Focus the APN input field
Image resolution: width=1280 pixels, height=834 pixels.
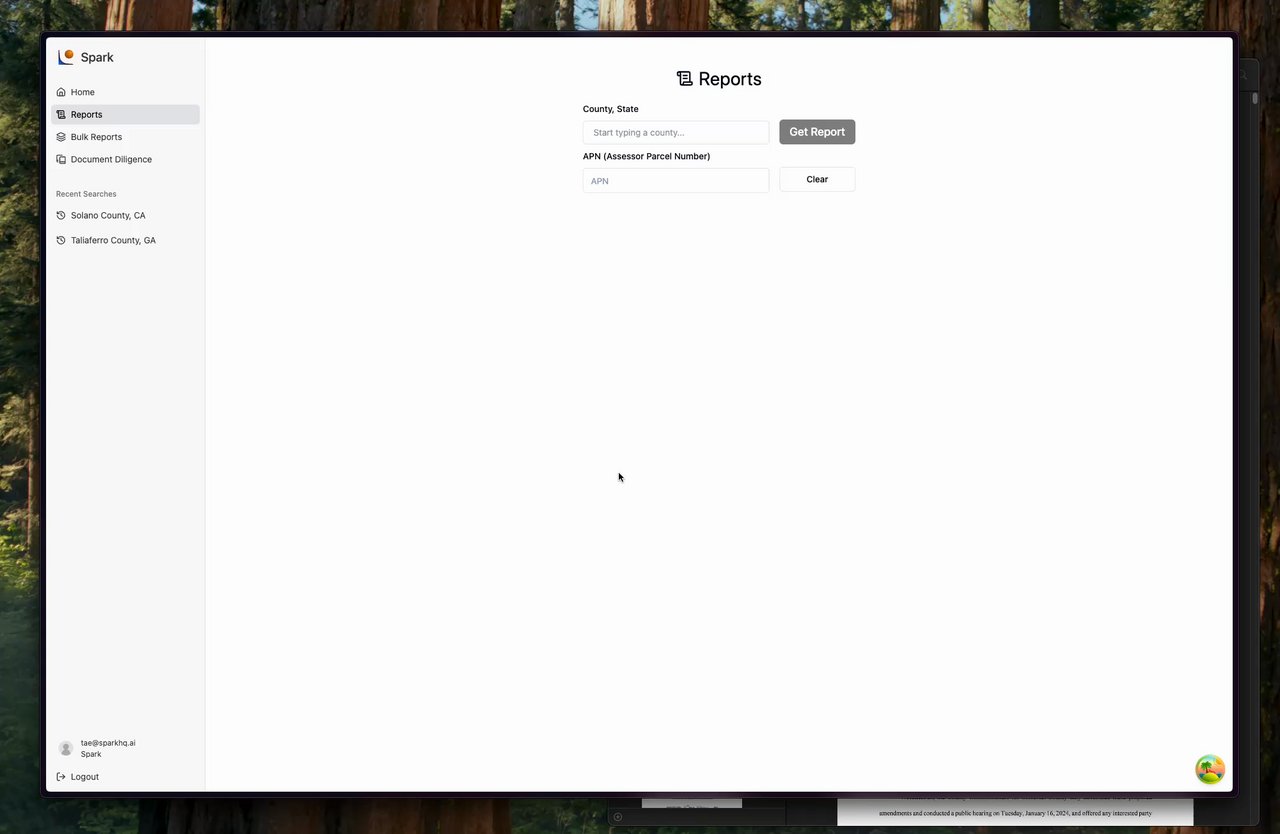[x=676, y=180]
